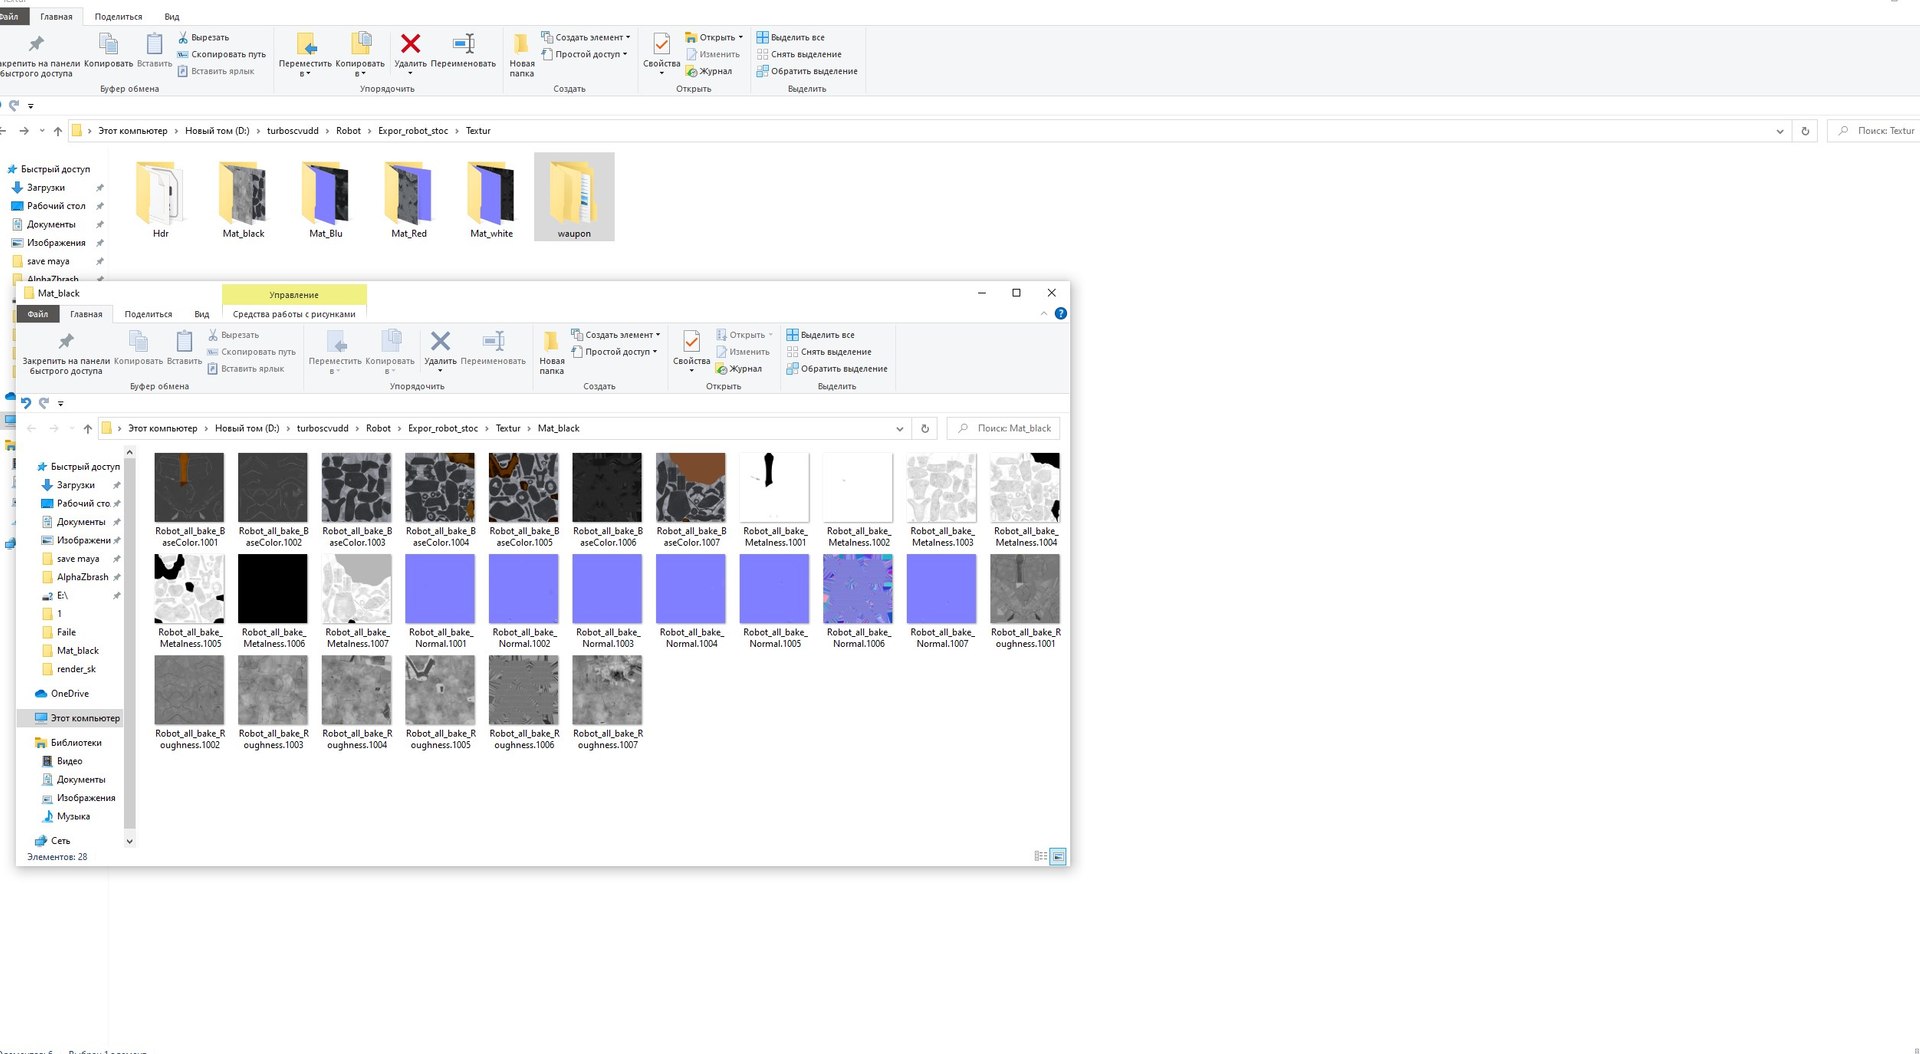The height and width of the screenshot is (1054, 1920).
Task: Open the Mat_Blu folder
Action: point(325,198)
